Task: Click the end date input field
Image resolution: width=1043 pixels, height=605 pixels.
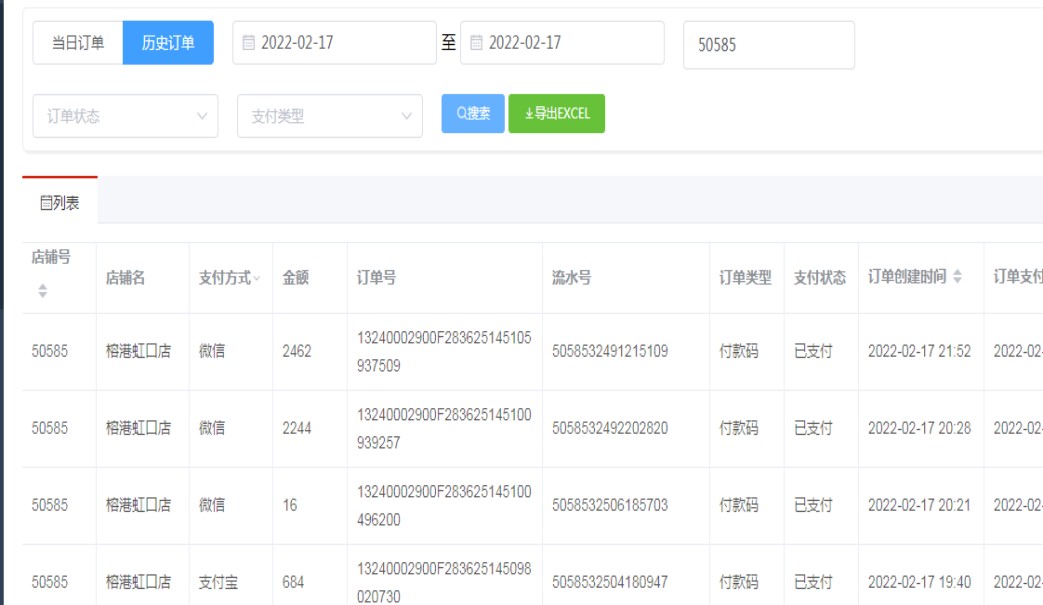Action: 568,43
